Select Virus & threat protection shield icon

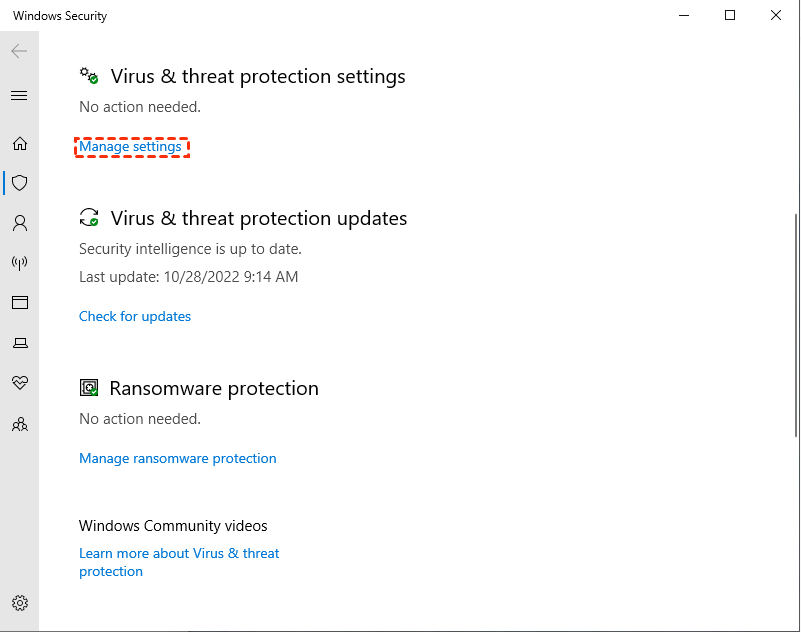click(19, 183)
